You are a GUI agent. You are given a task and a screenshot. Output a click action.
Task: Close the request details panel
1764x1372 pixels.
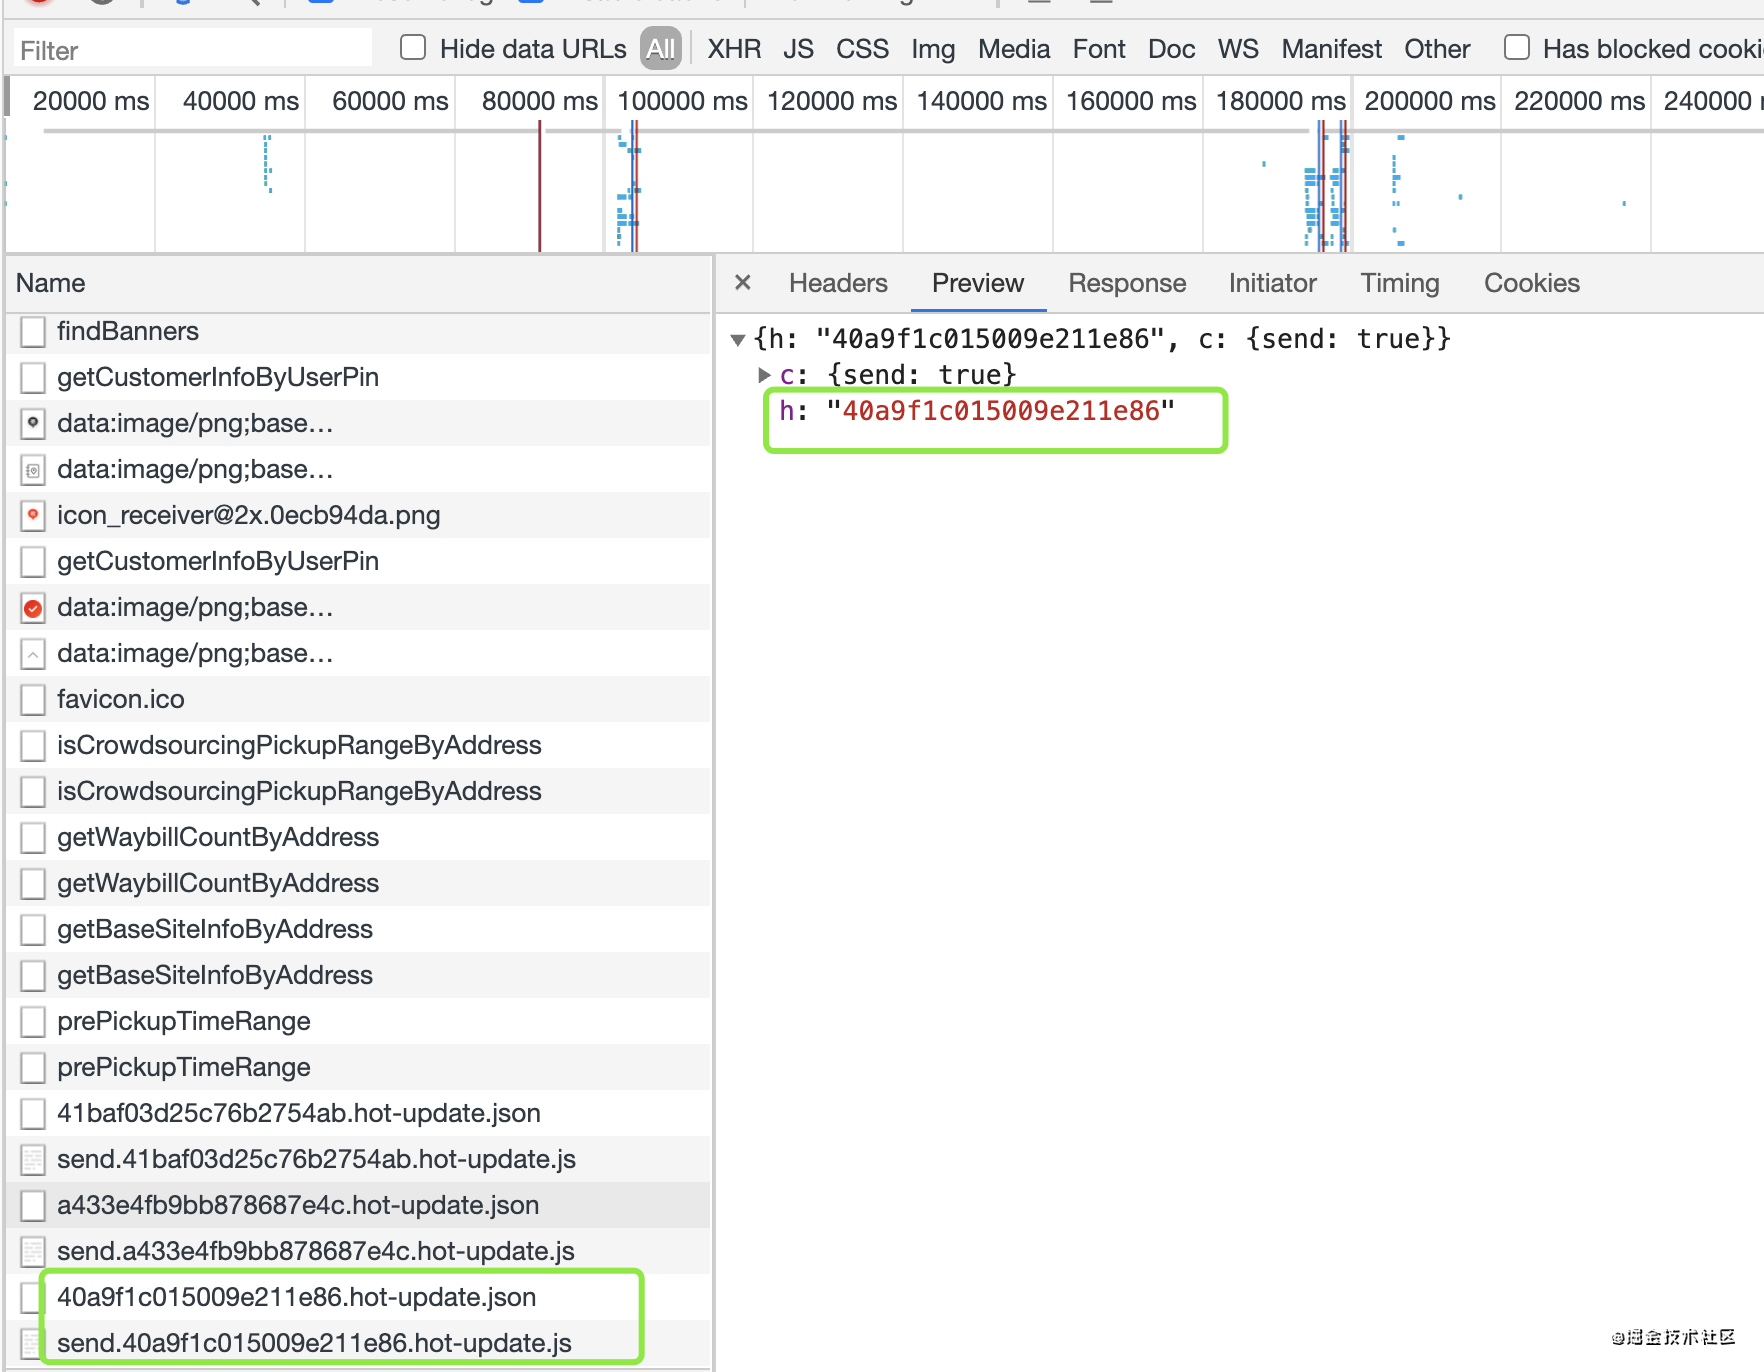(742, 283)
